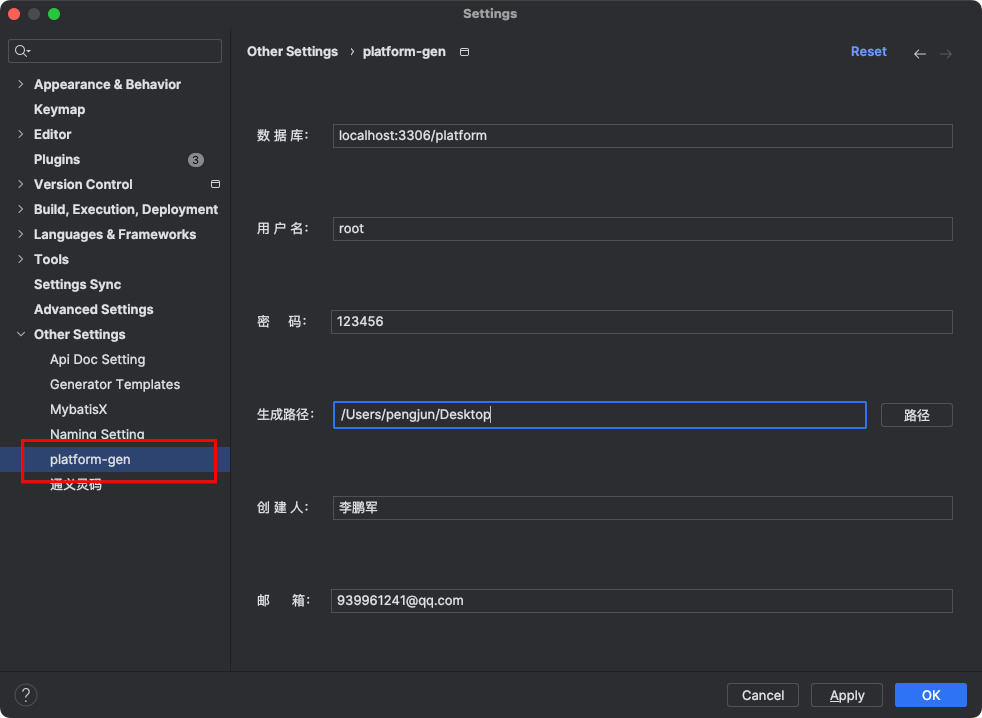Click the 用户名 field containing root
The image size is (982, 718).
643,229
